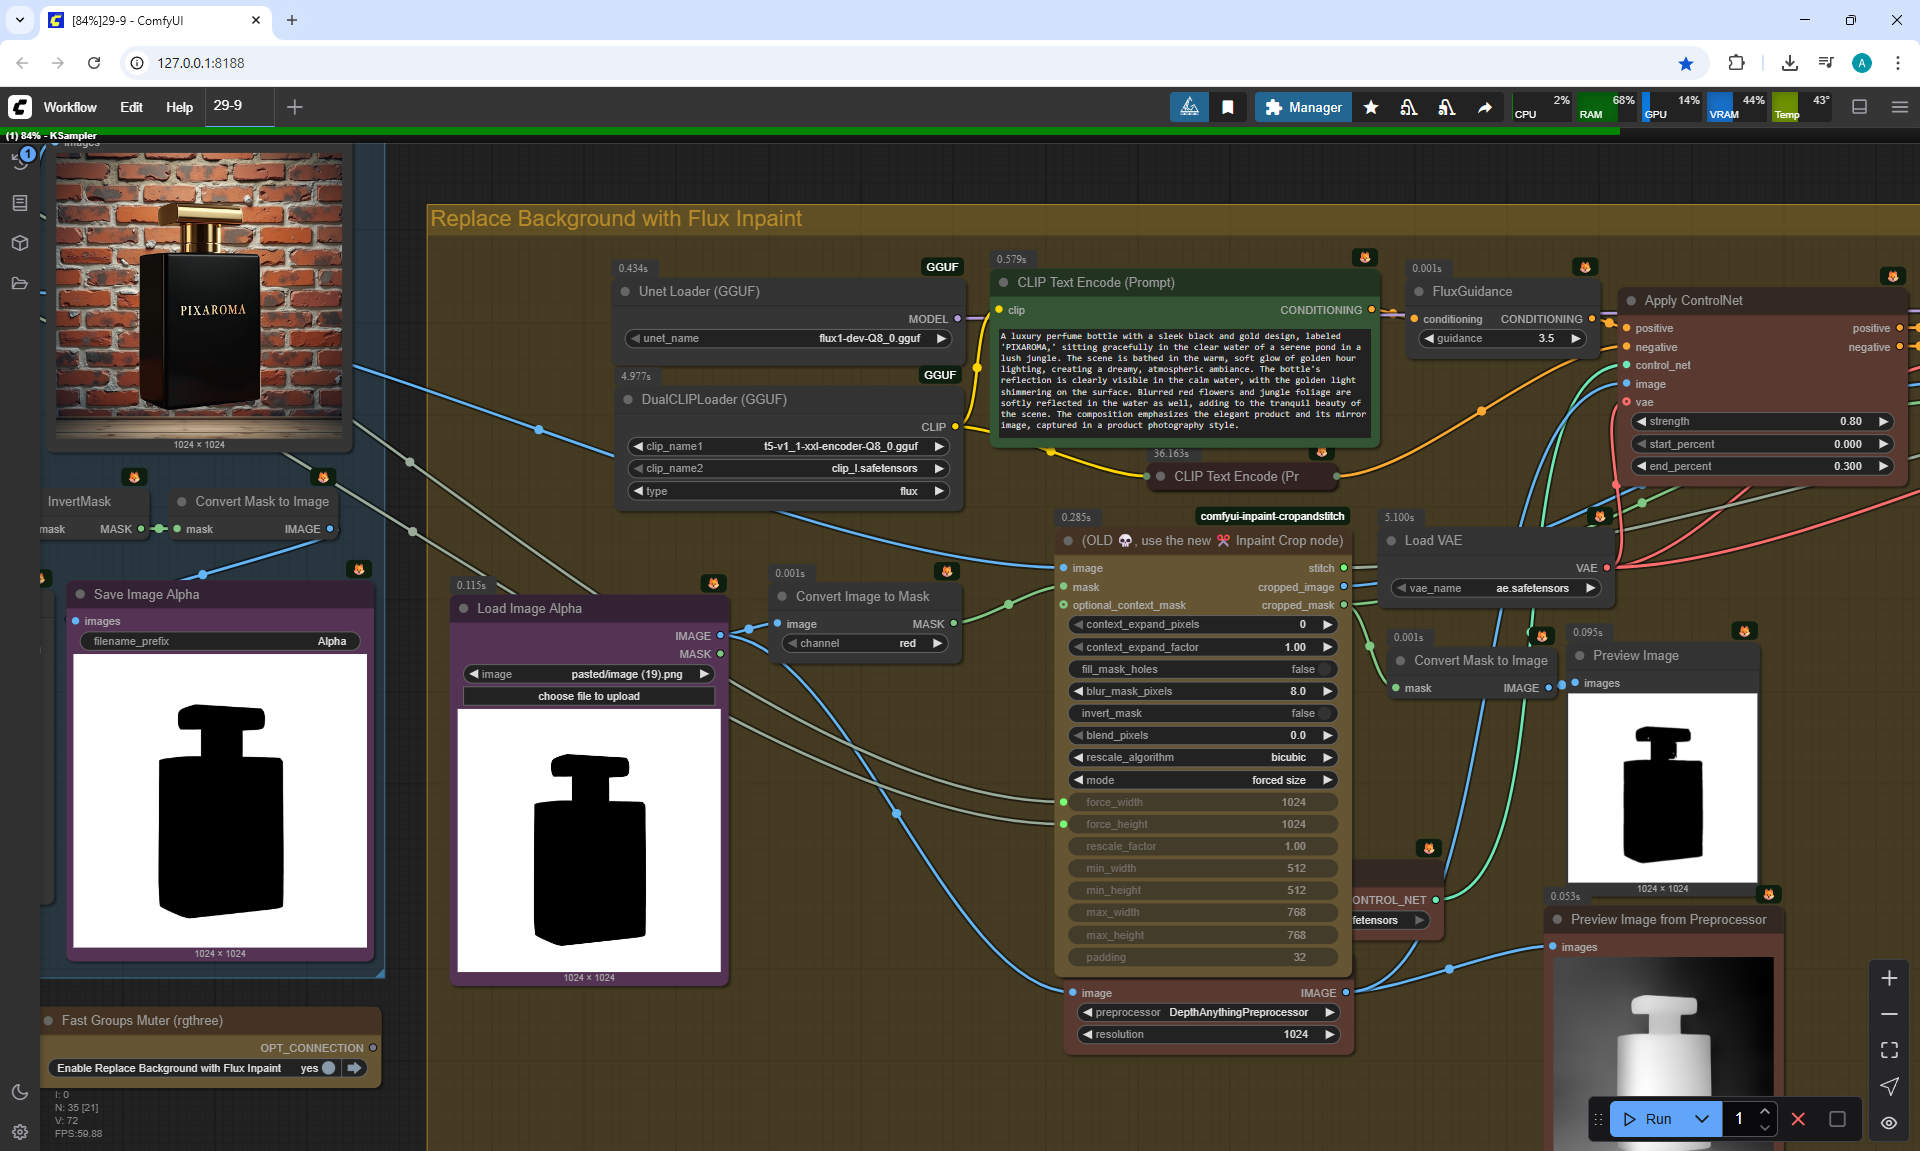Click the fit view frame icon
This screenshot has width=1920, height=1151.
click(x=1889, y=1050)
